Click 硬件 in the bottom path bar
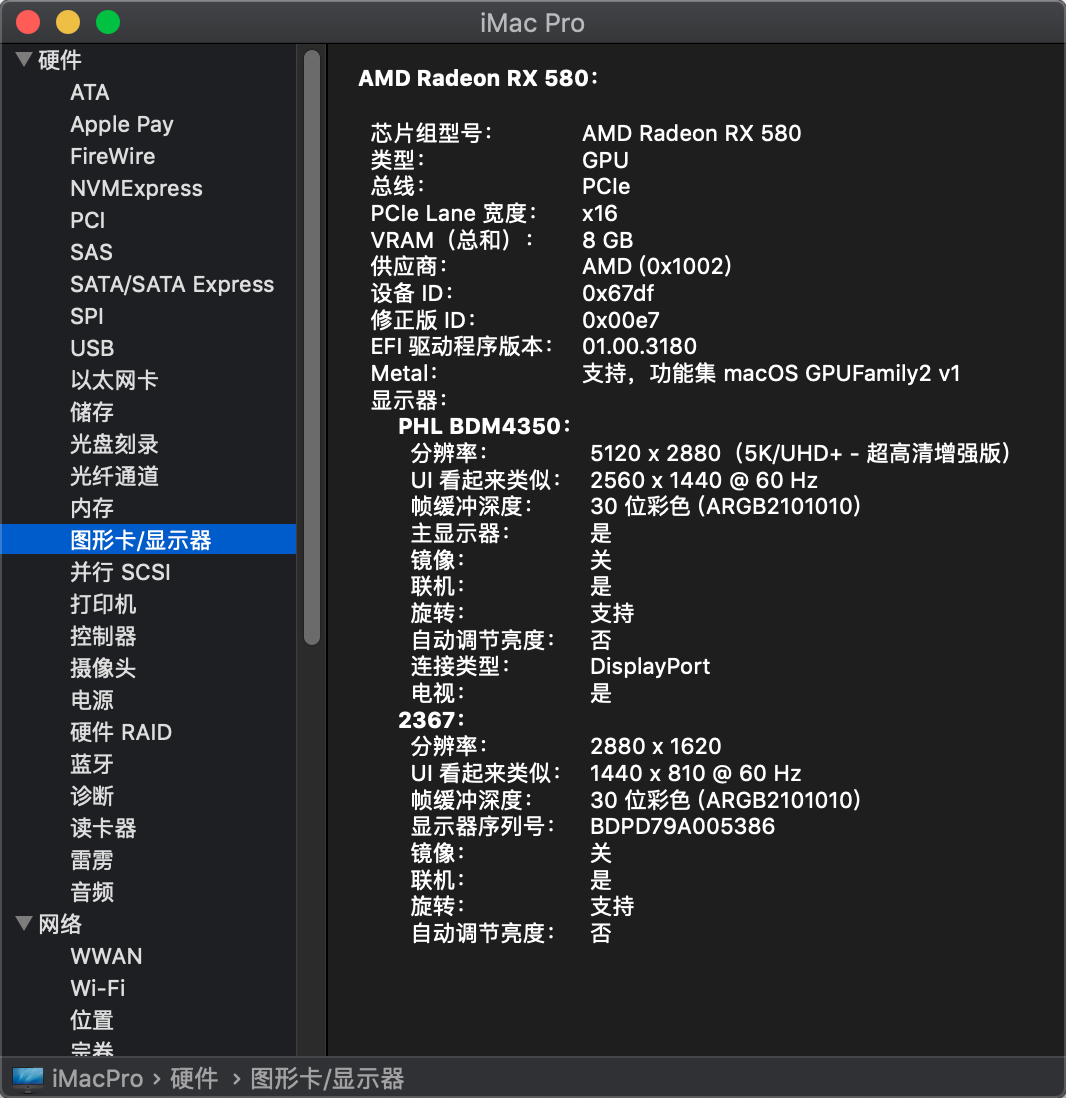1066x1098 pixels. pos(194,1078)
